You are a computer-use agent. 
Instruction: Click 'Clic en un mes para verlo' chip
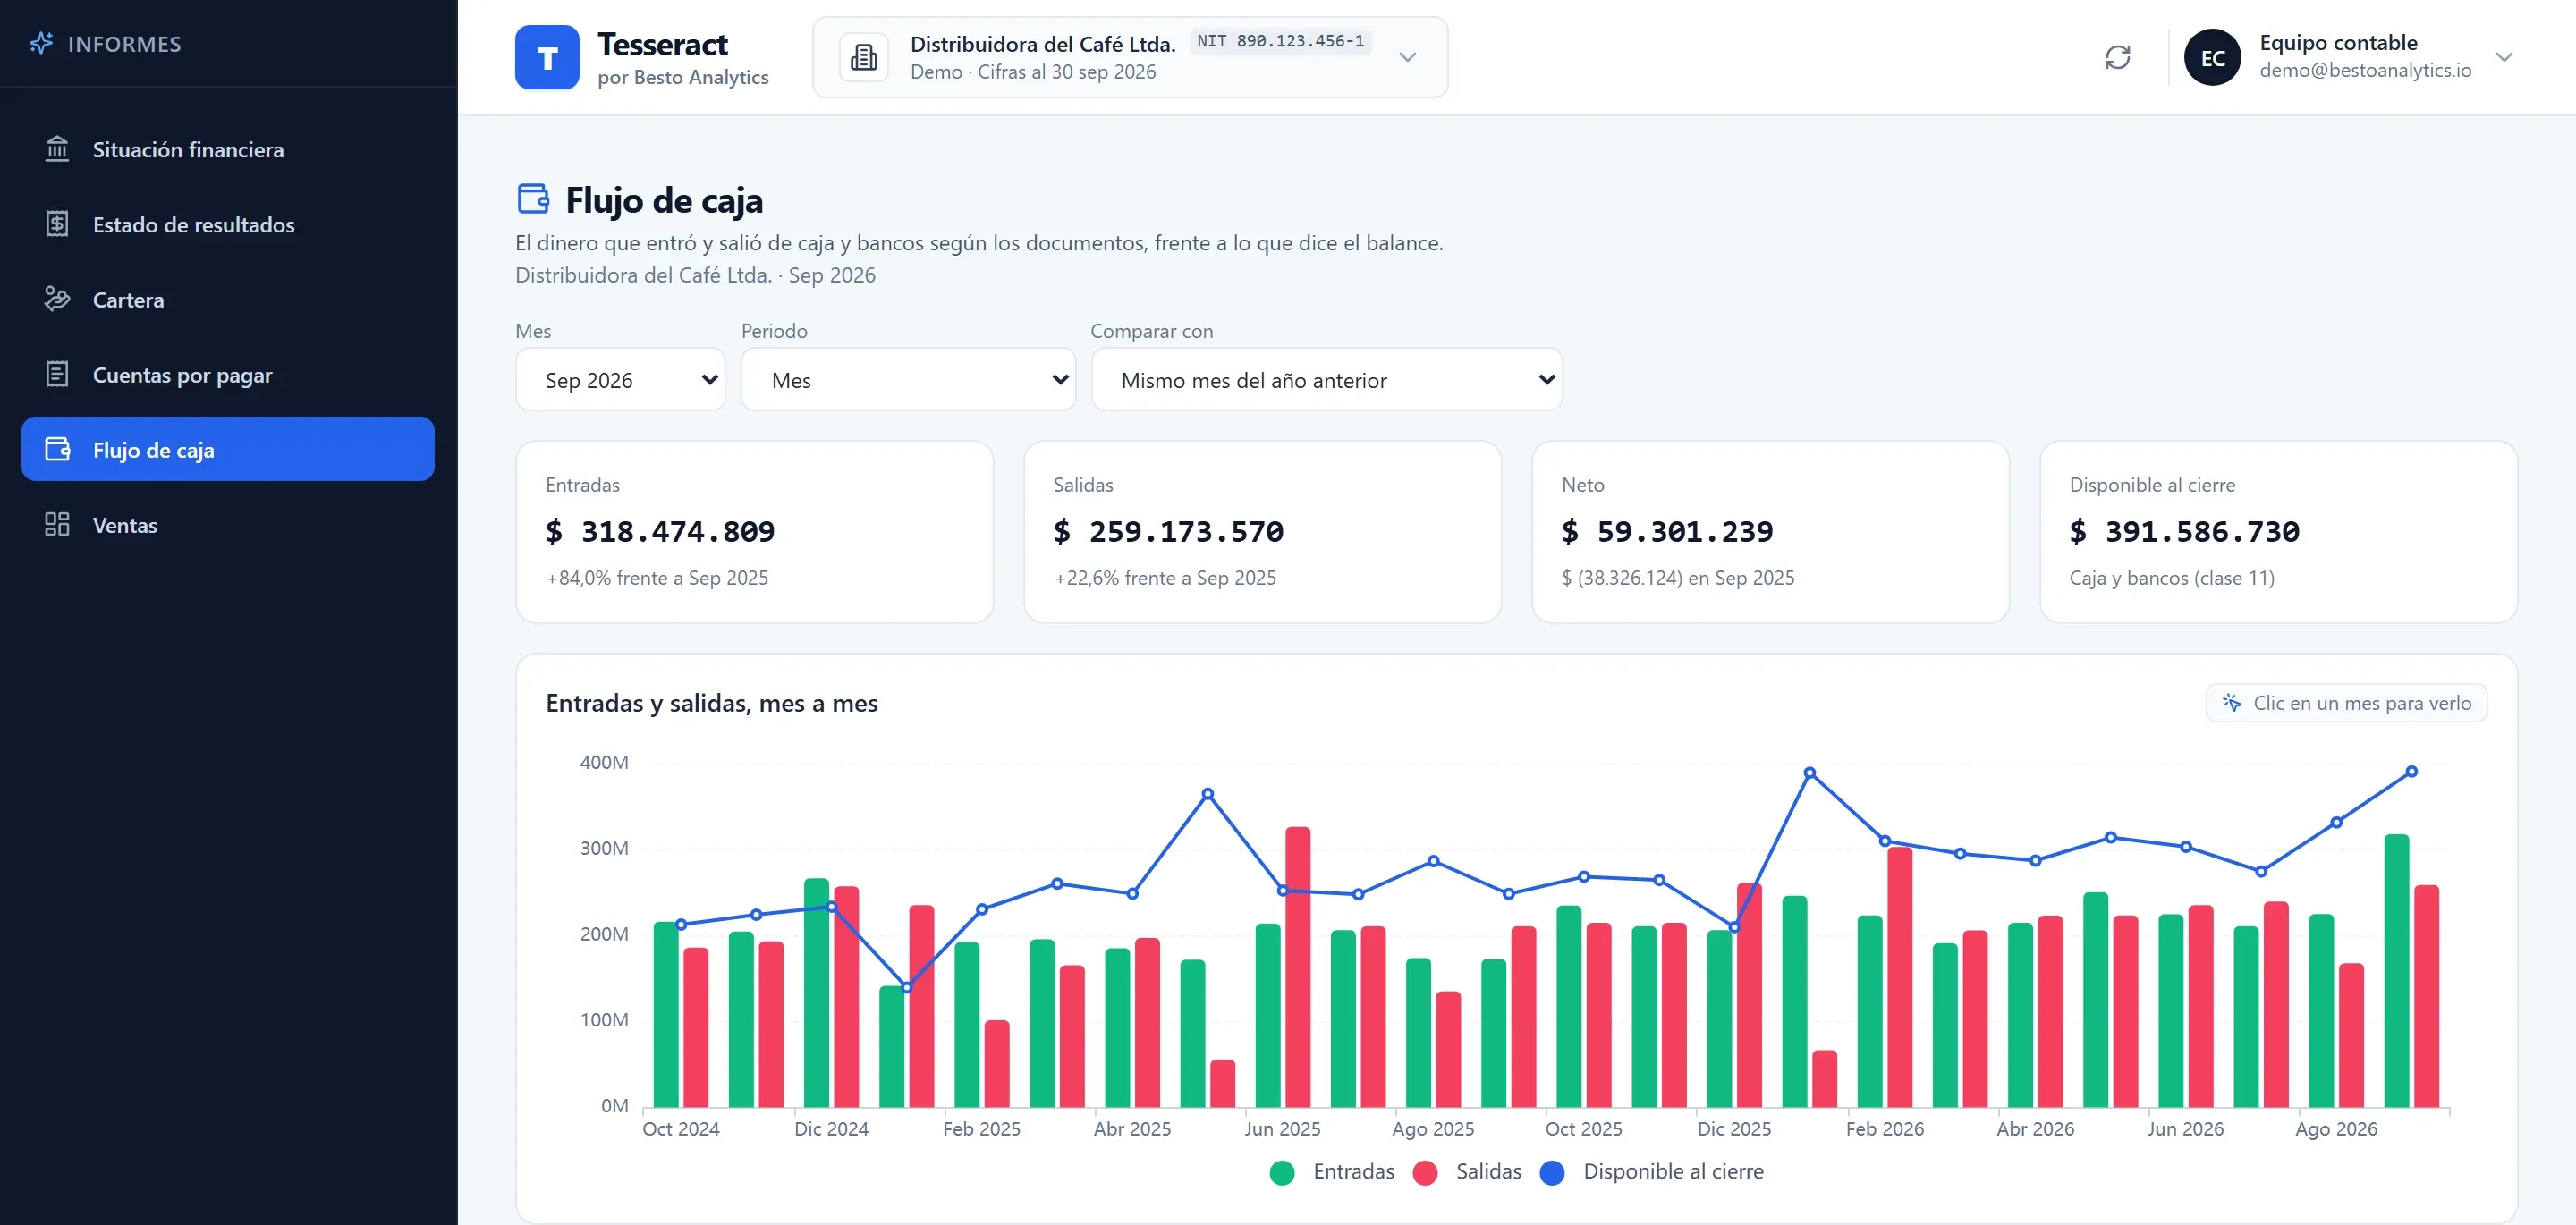click(x=2346, y=702)
